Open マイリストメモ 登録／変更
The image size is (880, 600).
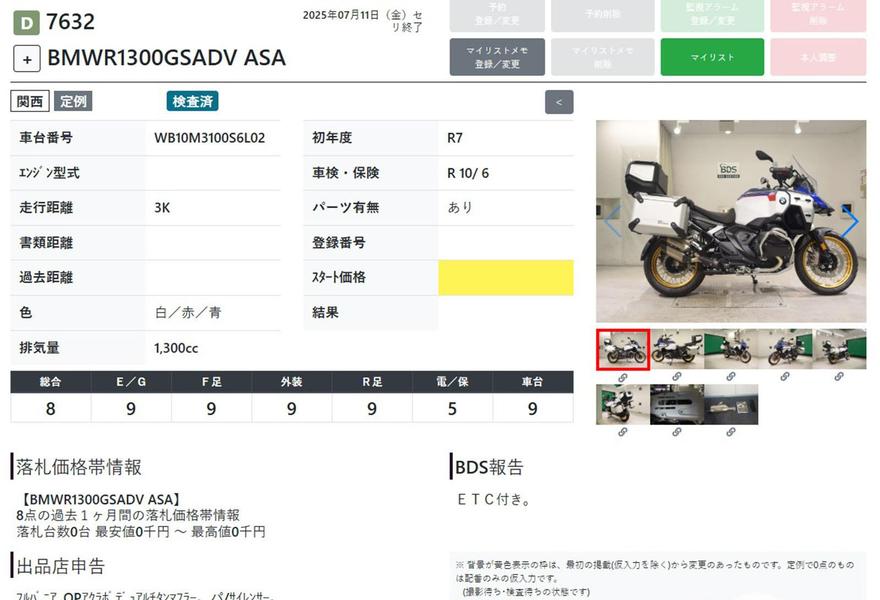point(497,57)
